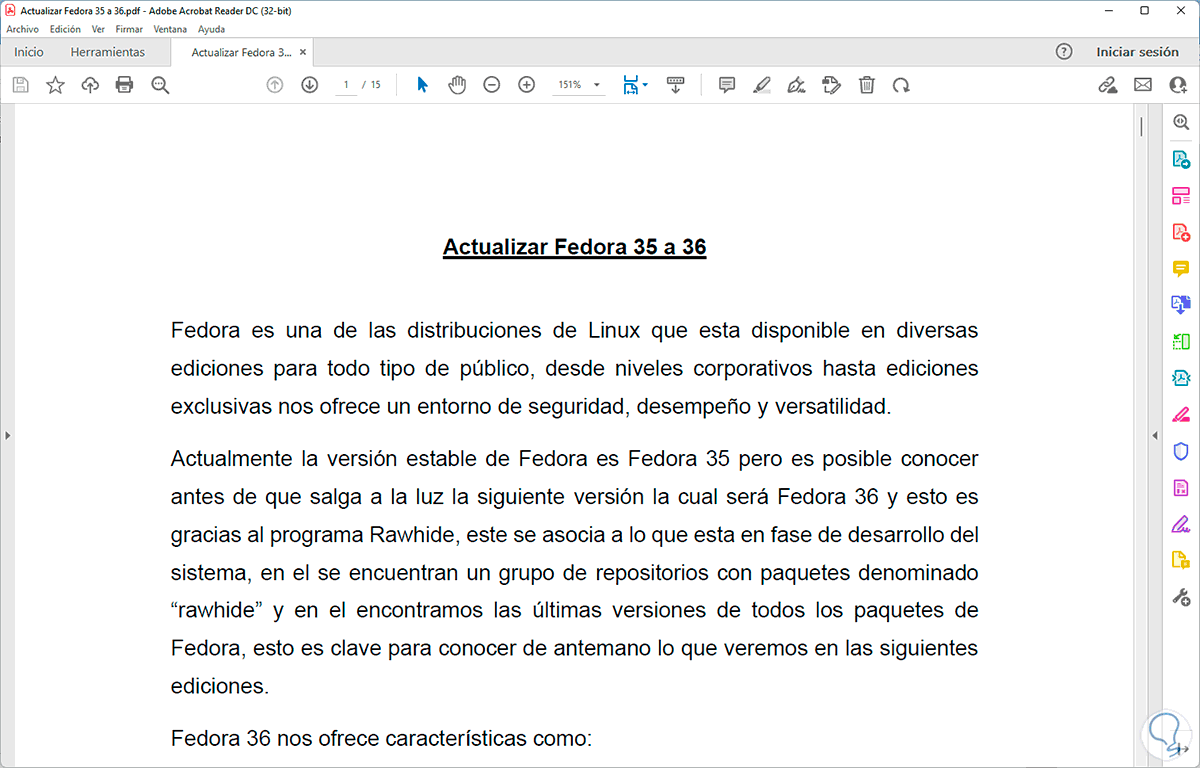1200x768 pixels.
Task: Open Organize Pages pink sidebar icon
Action: [x=1181, y=195]
